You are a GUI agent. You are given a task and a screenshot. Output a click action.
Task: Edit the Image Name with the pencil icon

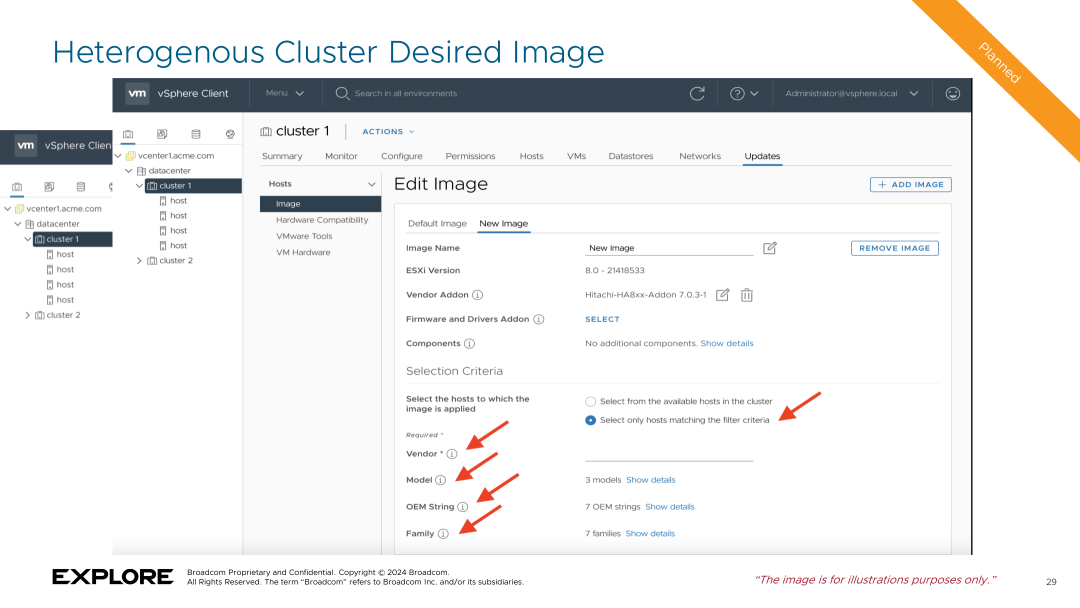[769, 248]
